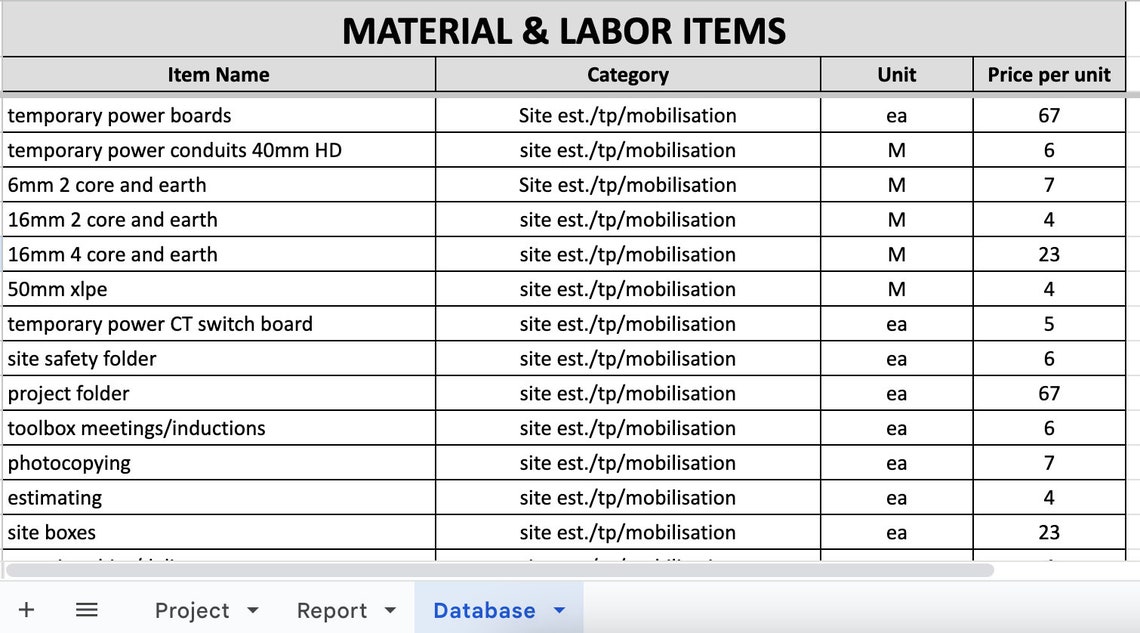
Task: Switch to the Report sheet tab
Action: (x=333, y=610)
